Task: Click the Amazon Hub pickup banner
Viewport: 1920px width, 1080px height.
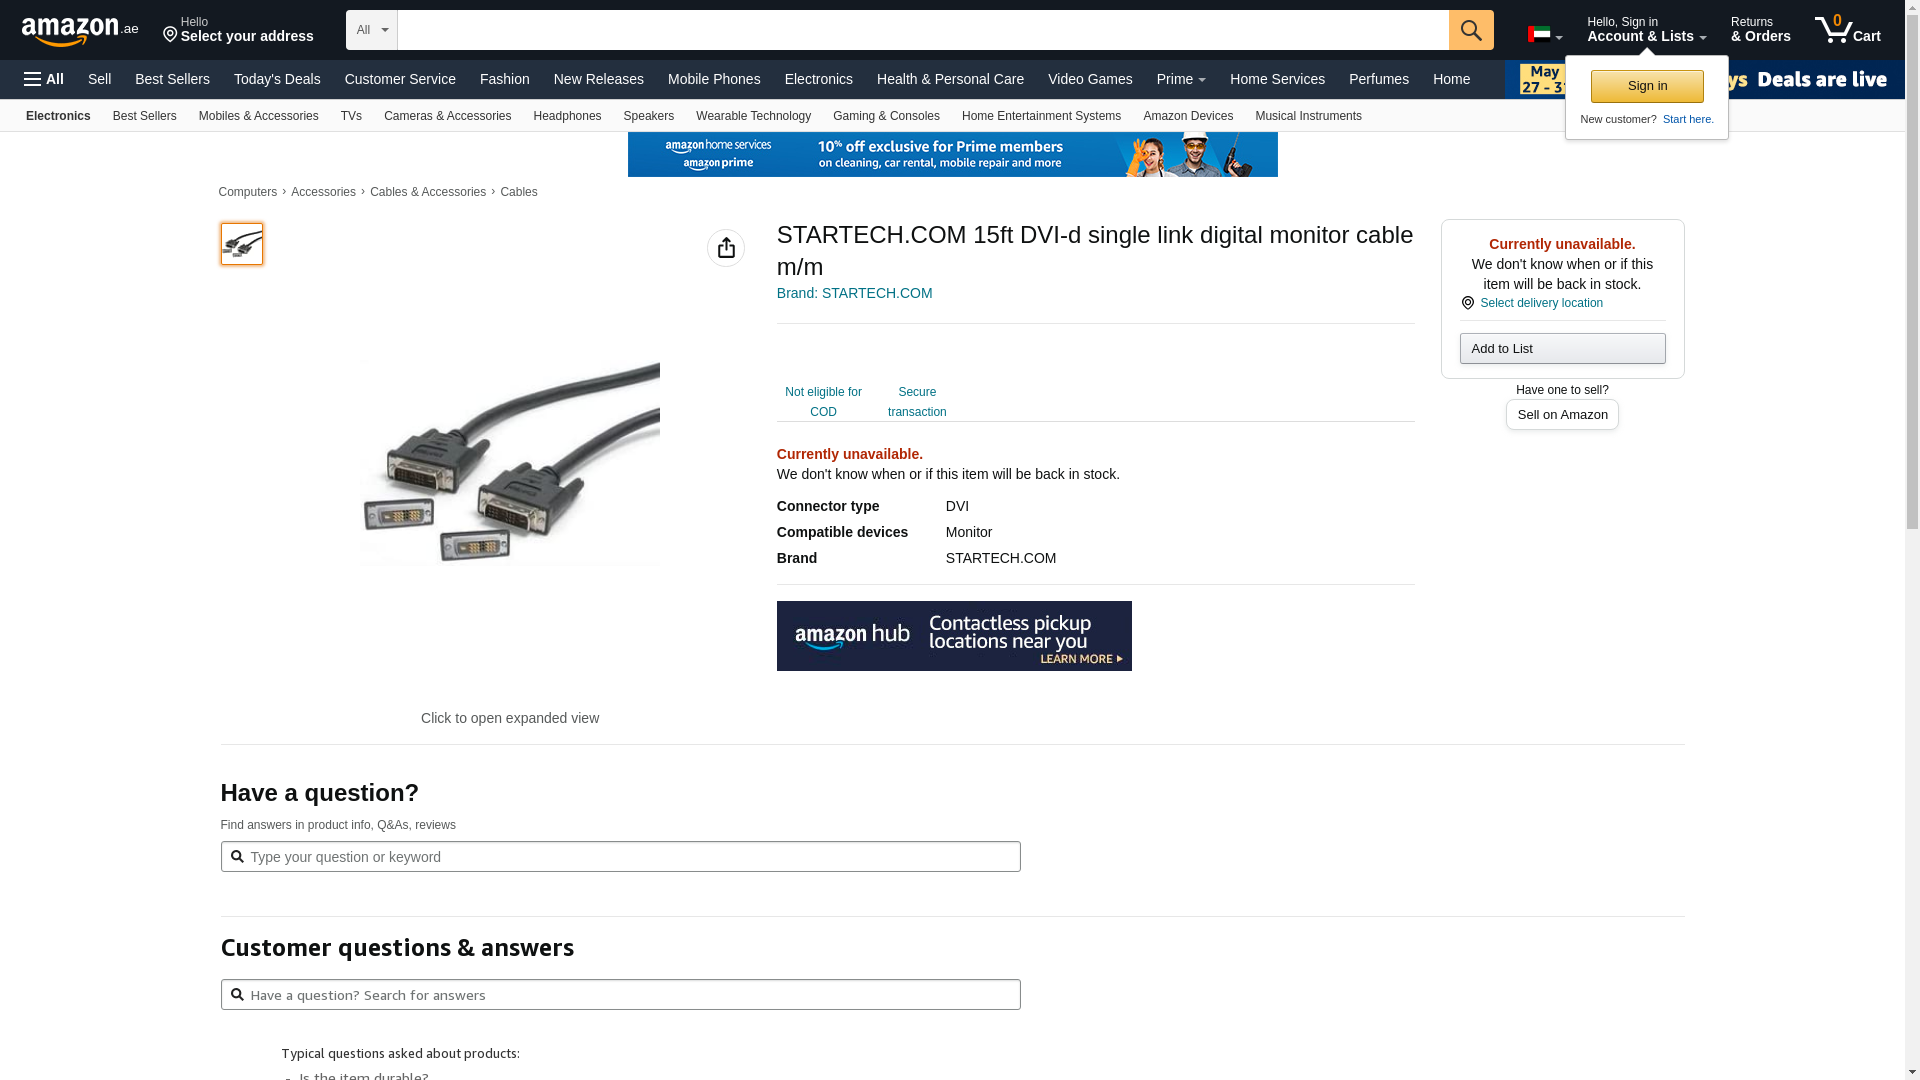Action: [953, 636]
